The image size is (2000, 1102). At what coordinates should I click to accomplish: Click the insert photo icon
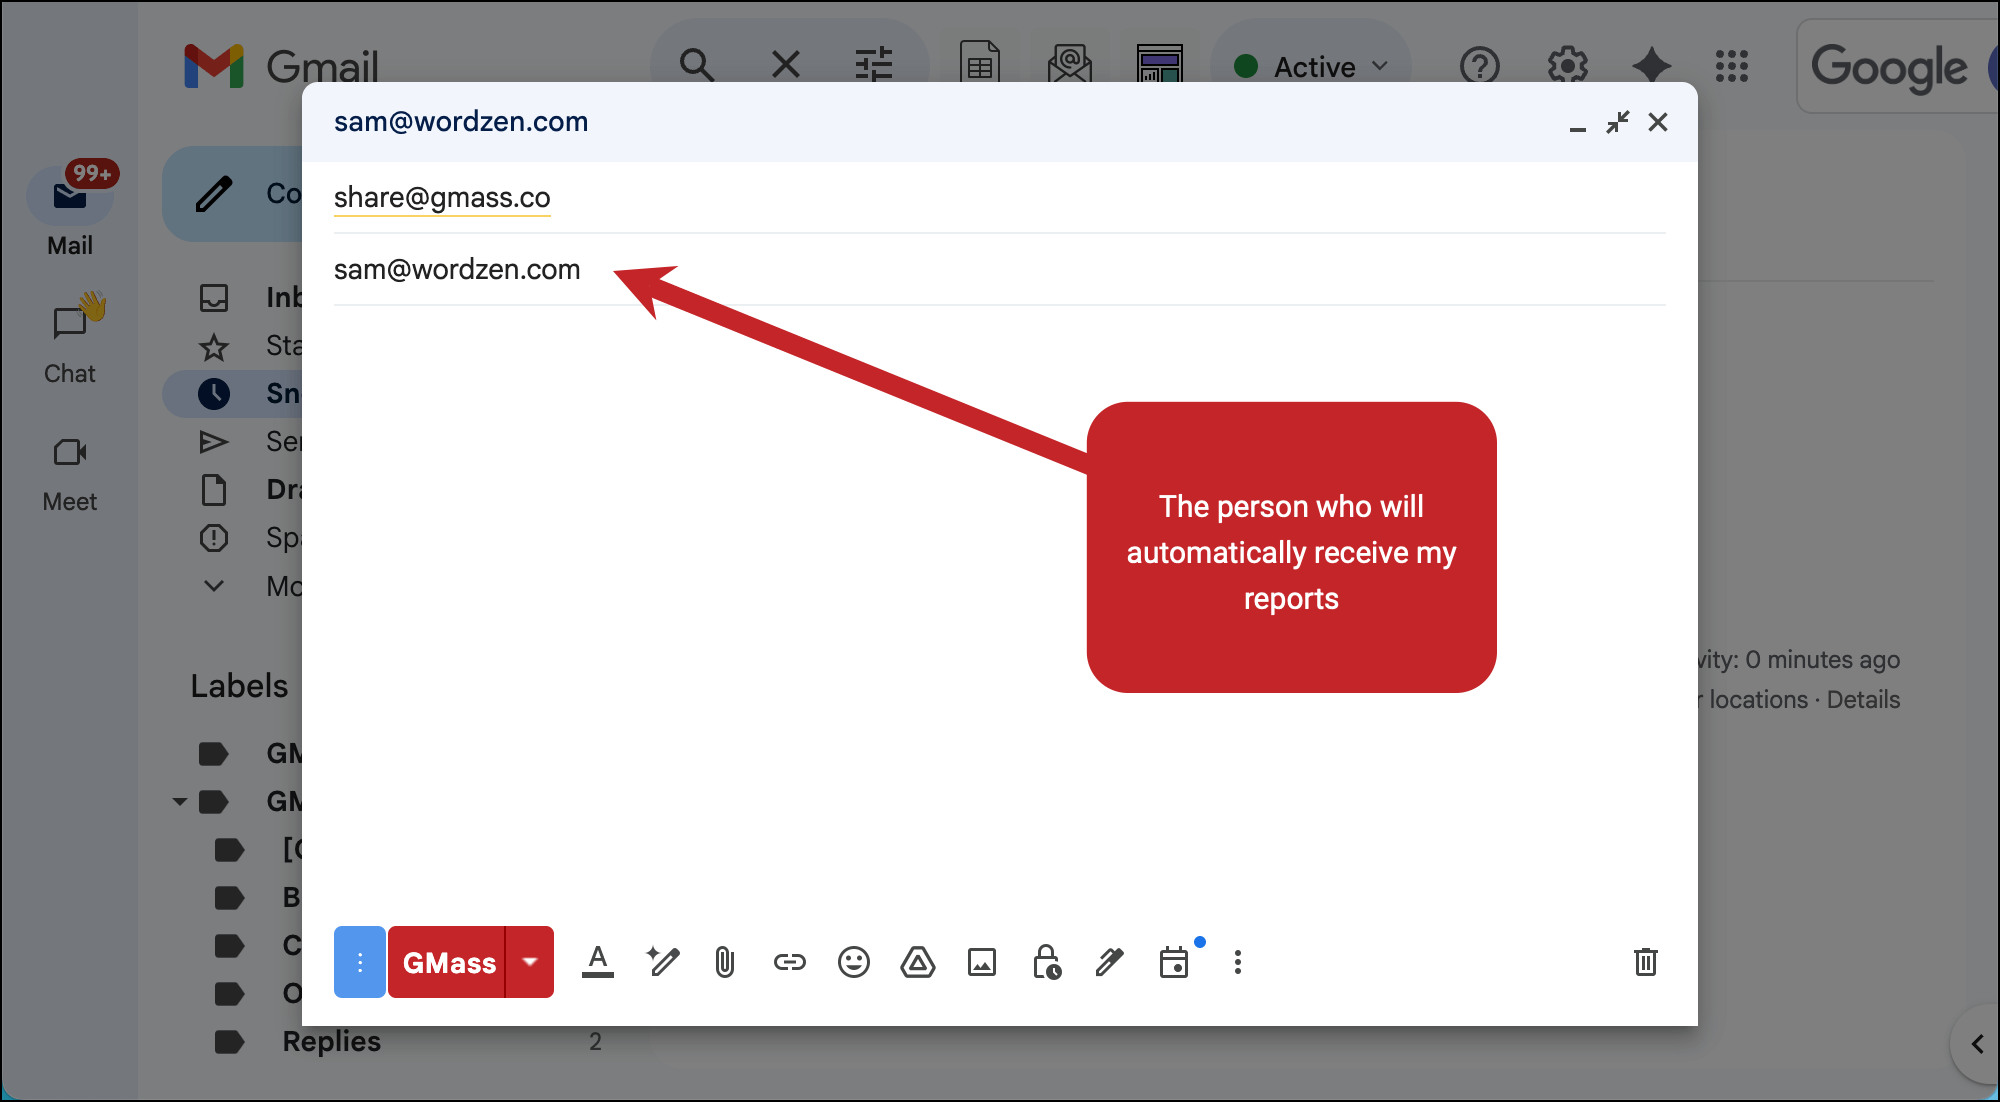(x=981, y=963)
